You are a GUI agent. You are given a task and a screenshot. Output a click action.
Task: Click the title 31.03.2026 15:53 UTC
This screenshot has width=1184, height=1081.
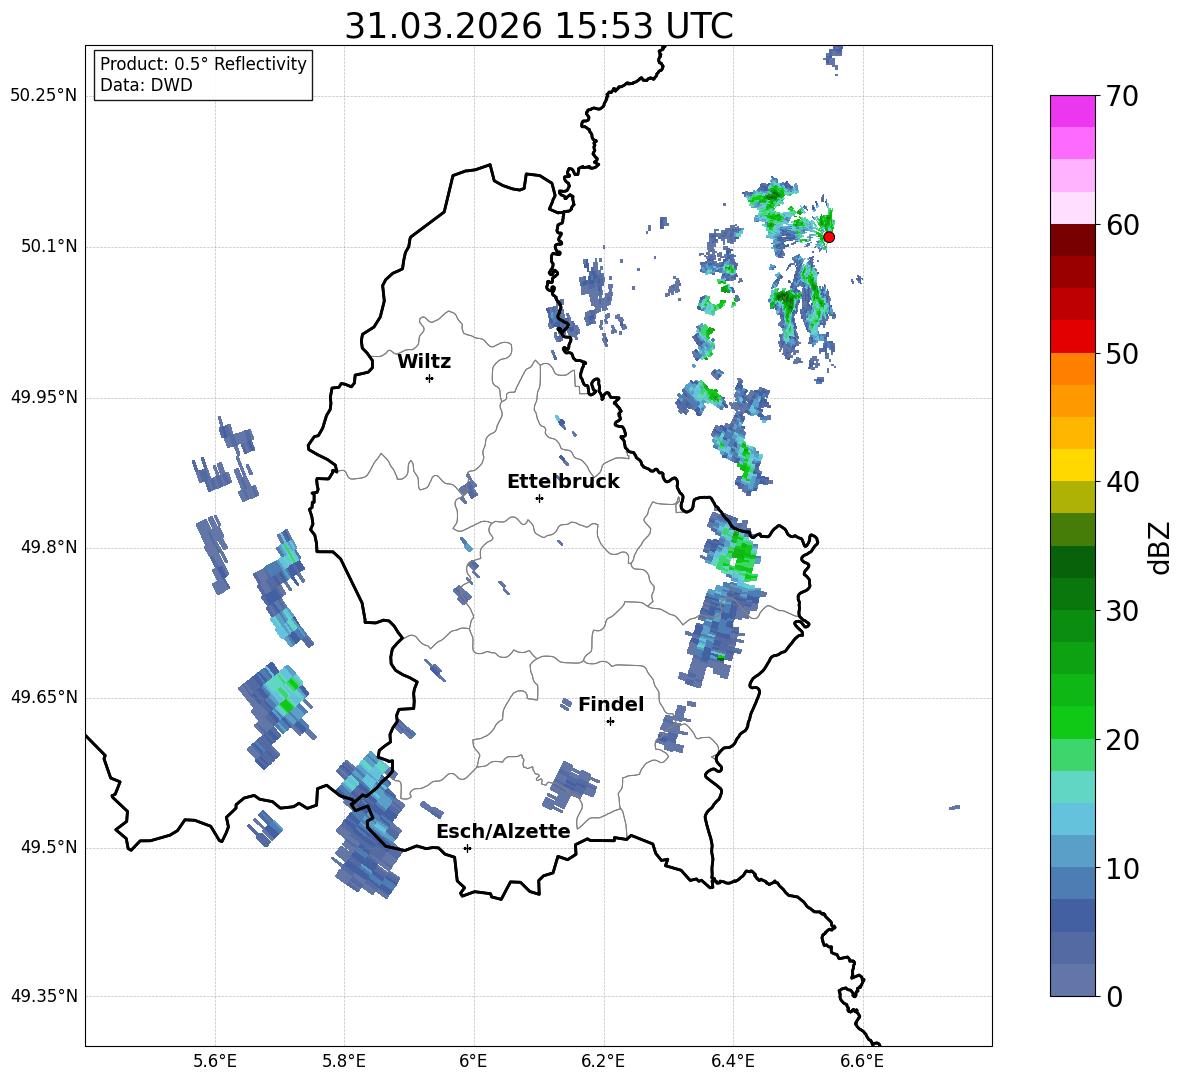[538, 26]
